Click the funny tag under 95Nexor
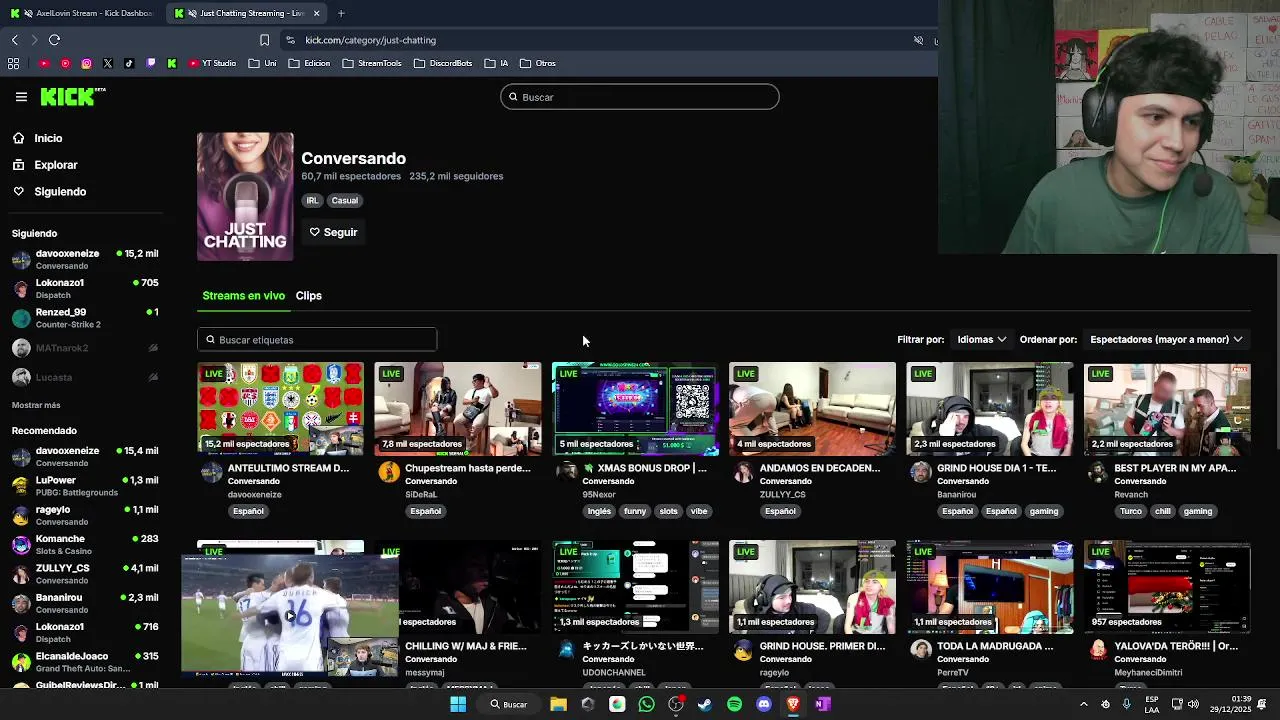This screenshot has width=1280, height=720. tap(635, 511)
